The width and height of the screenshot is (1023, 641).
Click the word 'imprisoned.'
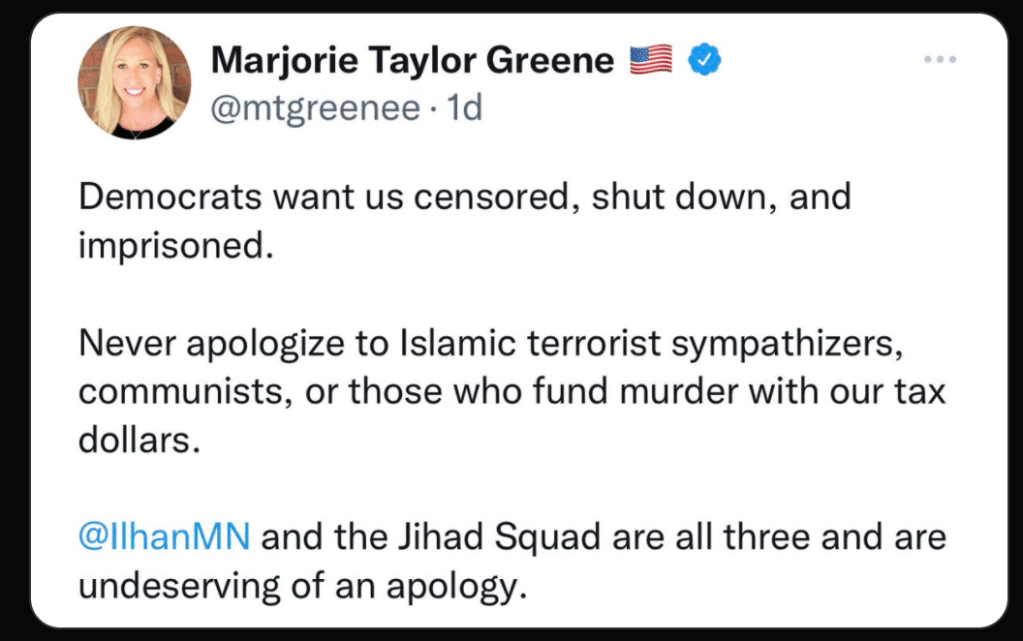click(x=175, y=244)
